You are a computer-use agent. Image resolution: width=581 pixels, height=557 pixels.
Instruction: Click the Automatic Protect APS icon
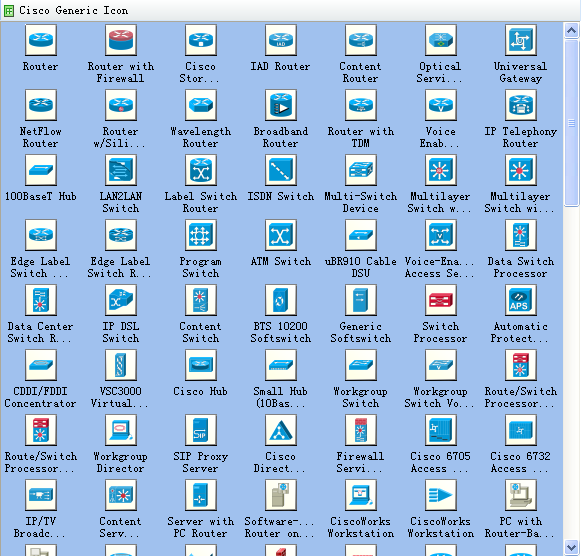(521, 300)
